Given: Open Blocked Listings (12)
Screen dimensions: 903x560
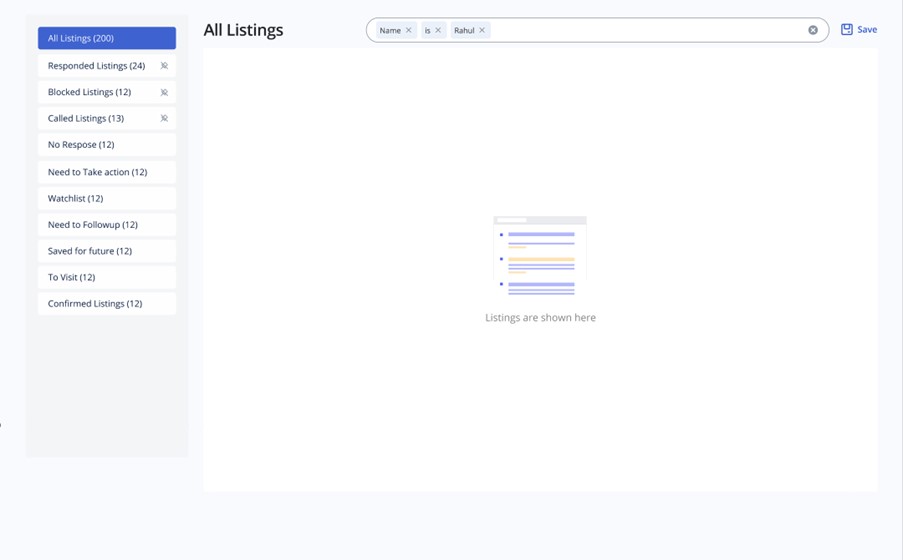Looking at the screenshot, I should (x=90, y=92).
